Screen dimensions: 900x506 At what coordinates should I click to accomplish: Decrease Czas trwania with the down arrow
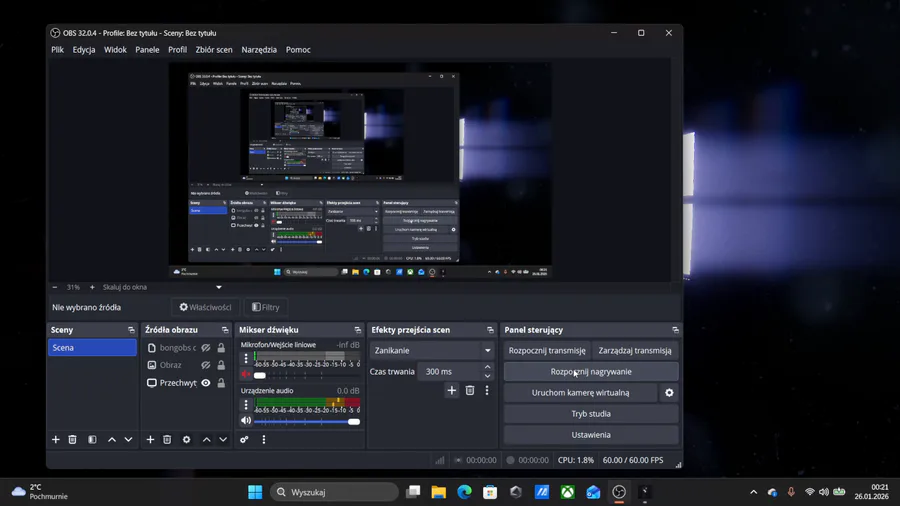pyautogui.click(x=487, y=376)
